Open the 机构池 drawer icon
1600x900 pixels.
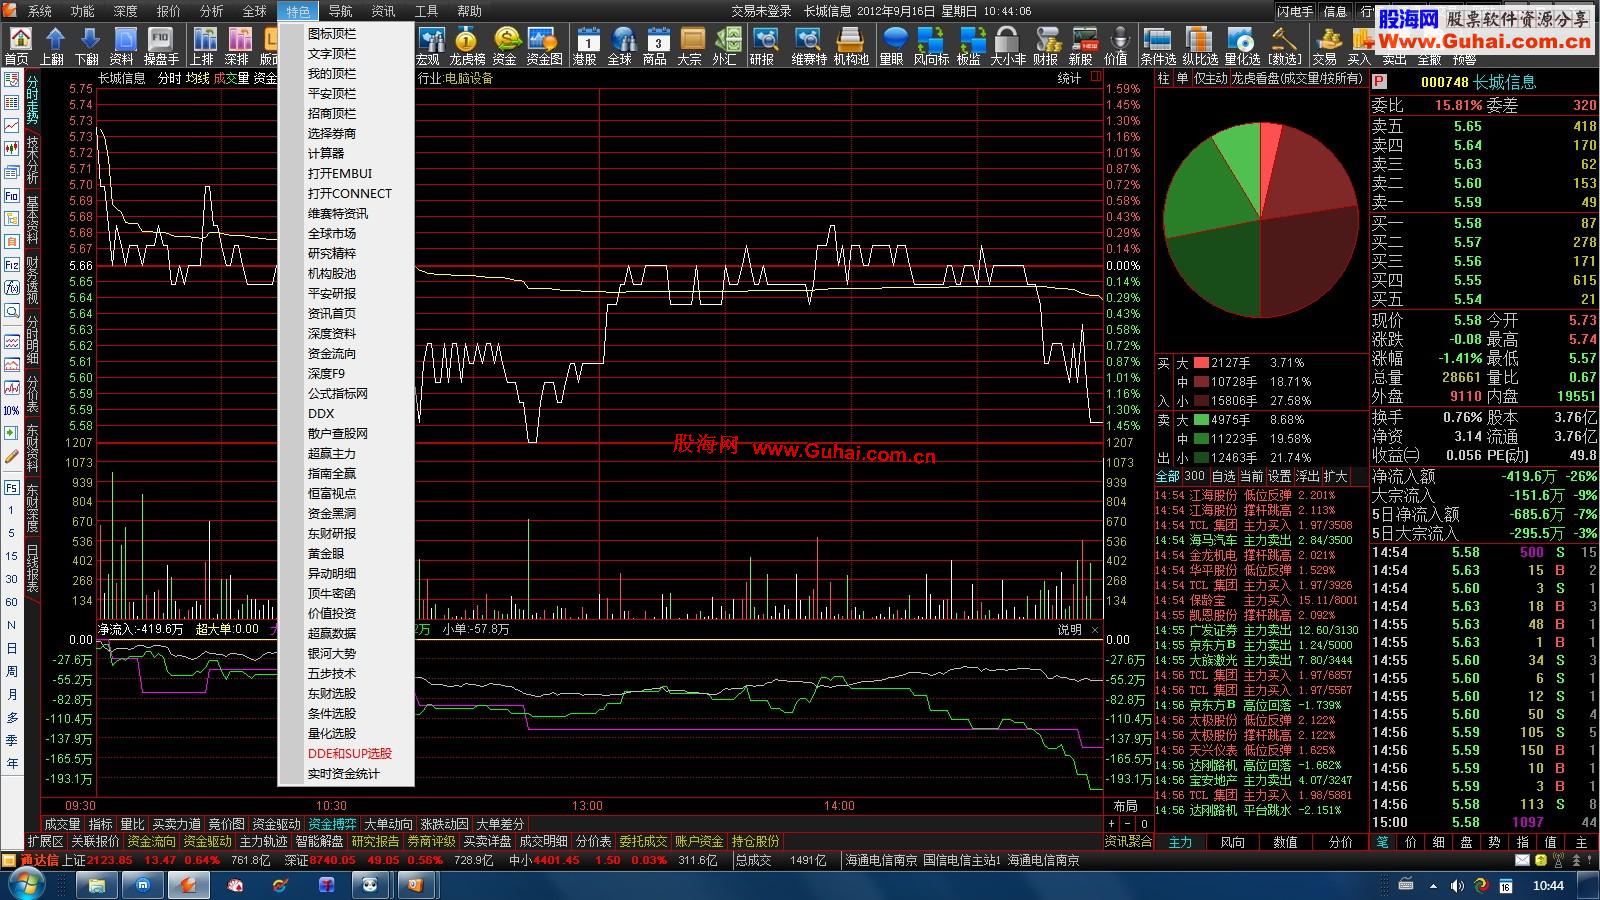(x=850, y=46)
